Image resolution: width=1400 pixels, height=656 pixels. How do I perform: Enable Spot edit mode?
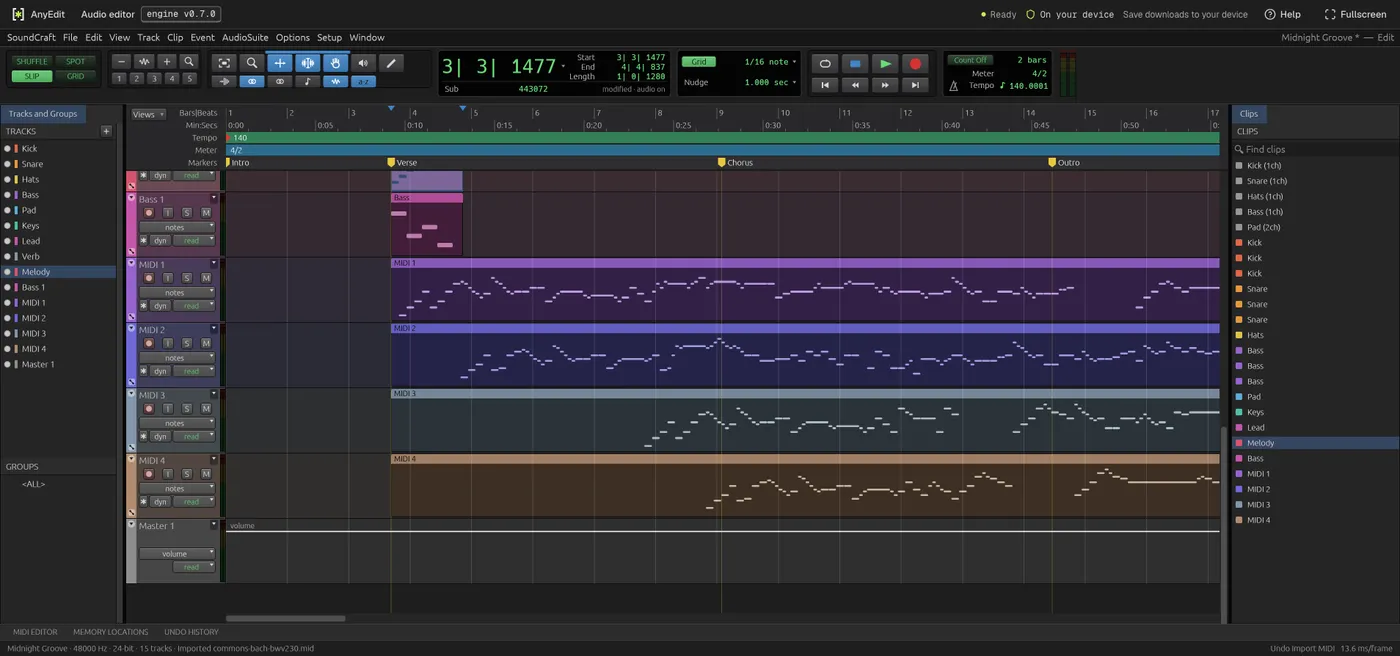[x=76, y=62]
